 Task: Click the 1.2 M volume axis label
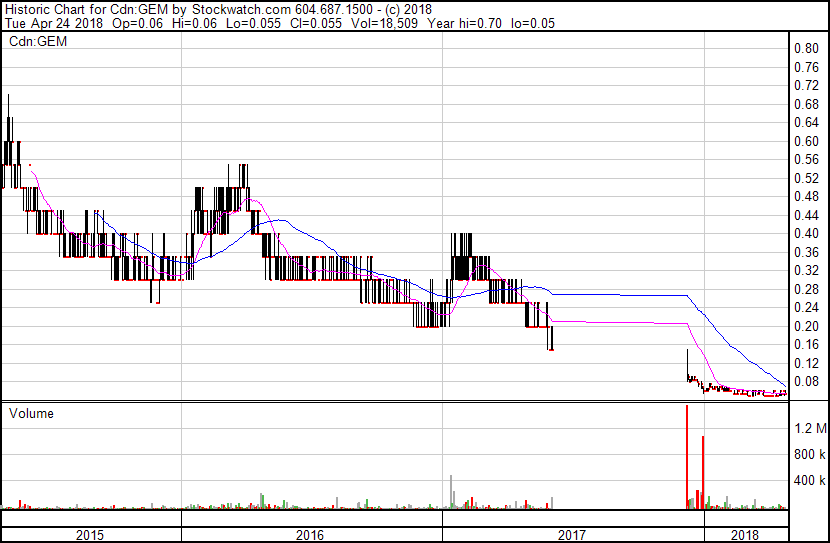coord(809,429)
